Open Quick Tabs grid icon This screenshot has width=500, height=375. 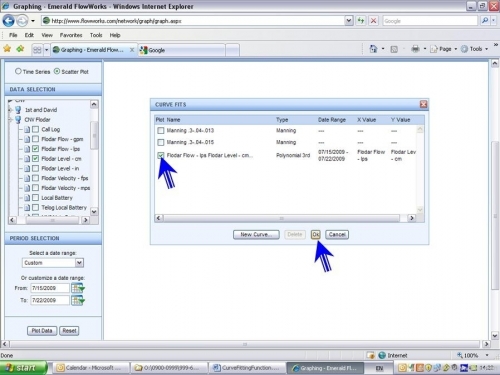pos(37,50)
